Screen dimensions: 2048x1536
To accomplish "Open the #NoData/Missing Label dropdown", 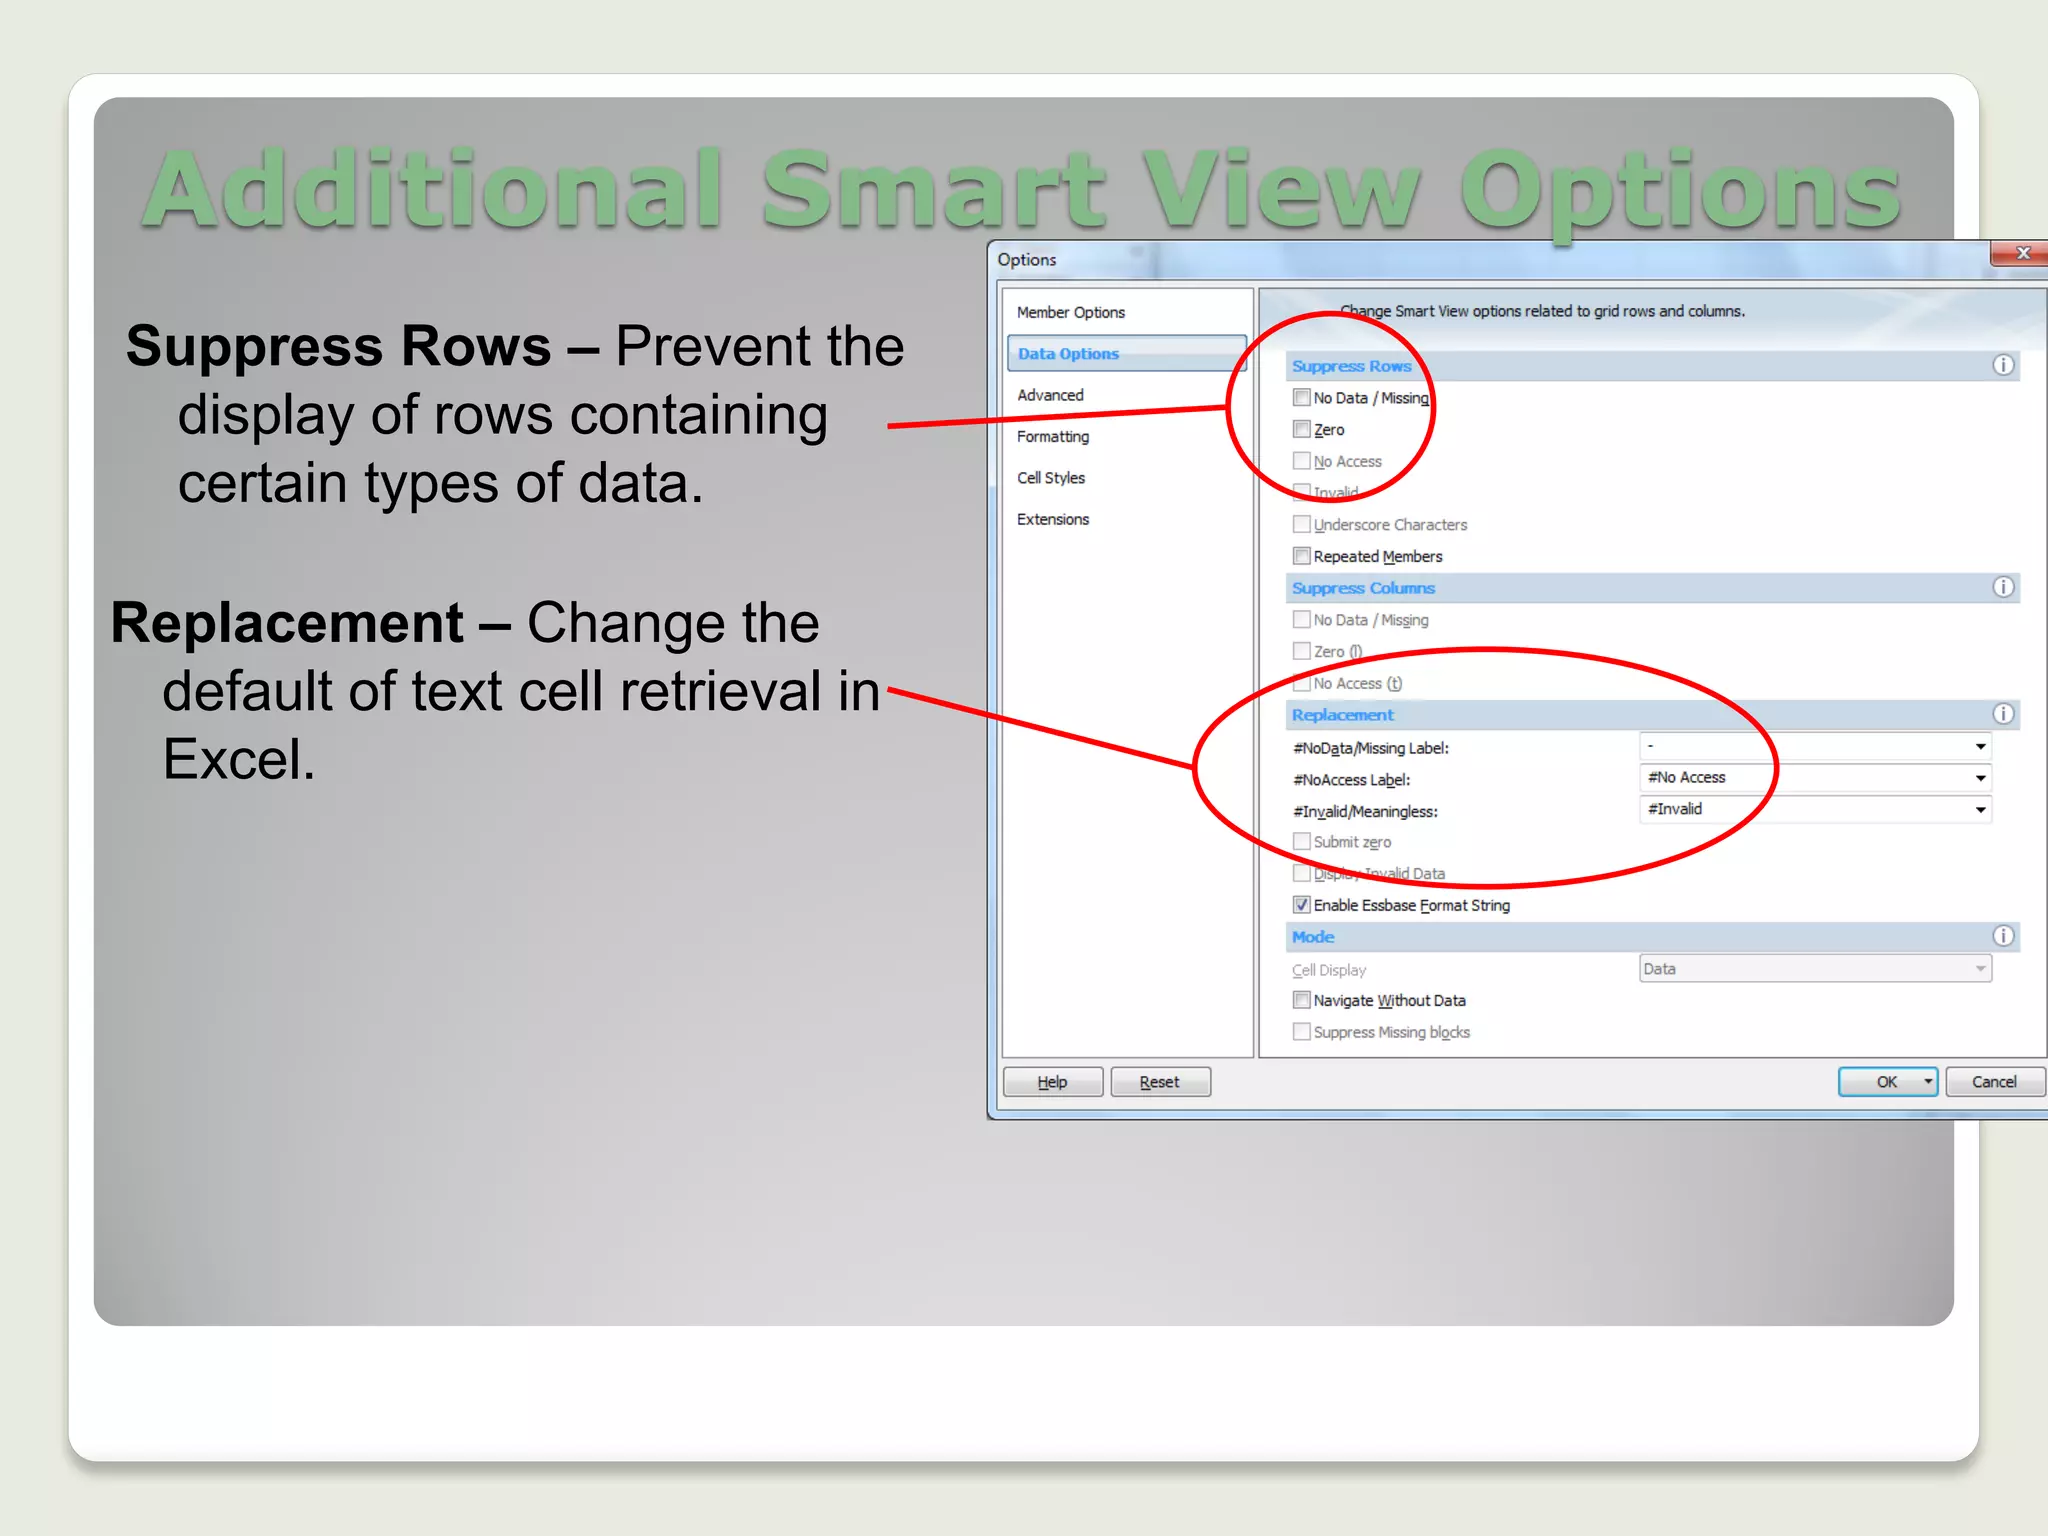I will click(x=1980, y=747).
